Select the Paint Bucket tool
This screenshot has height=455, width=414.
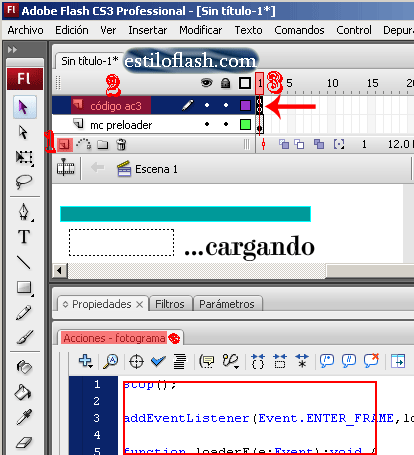[24, 392]
